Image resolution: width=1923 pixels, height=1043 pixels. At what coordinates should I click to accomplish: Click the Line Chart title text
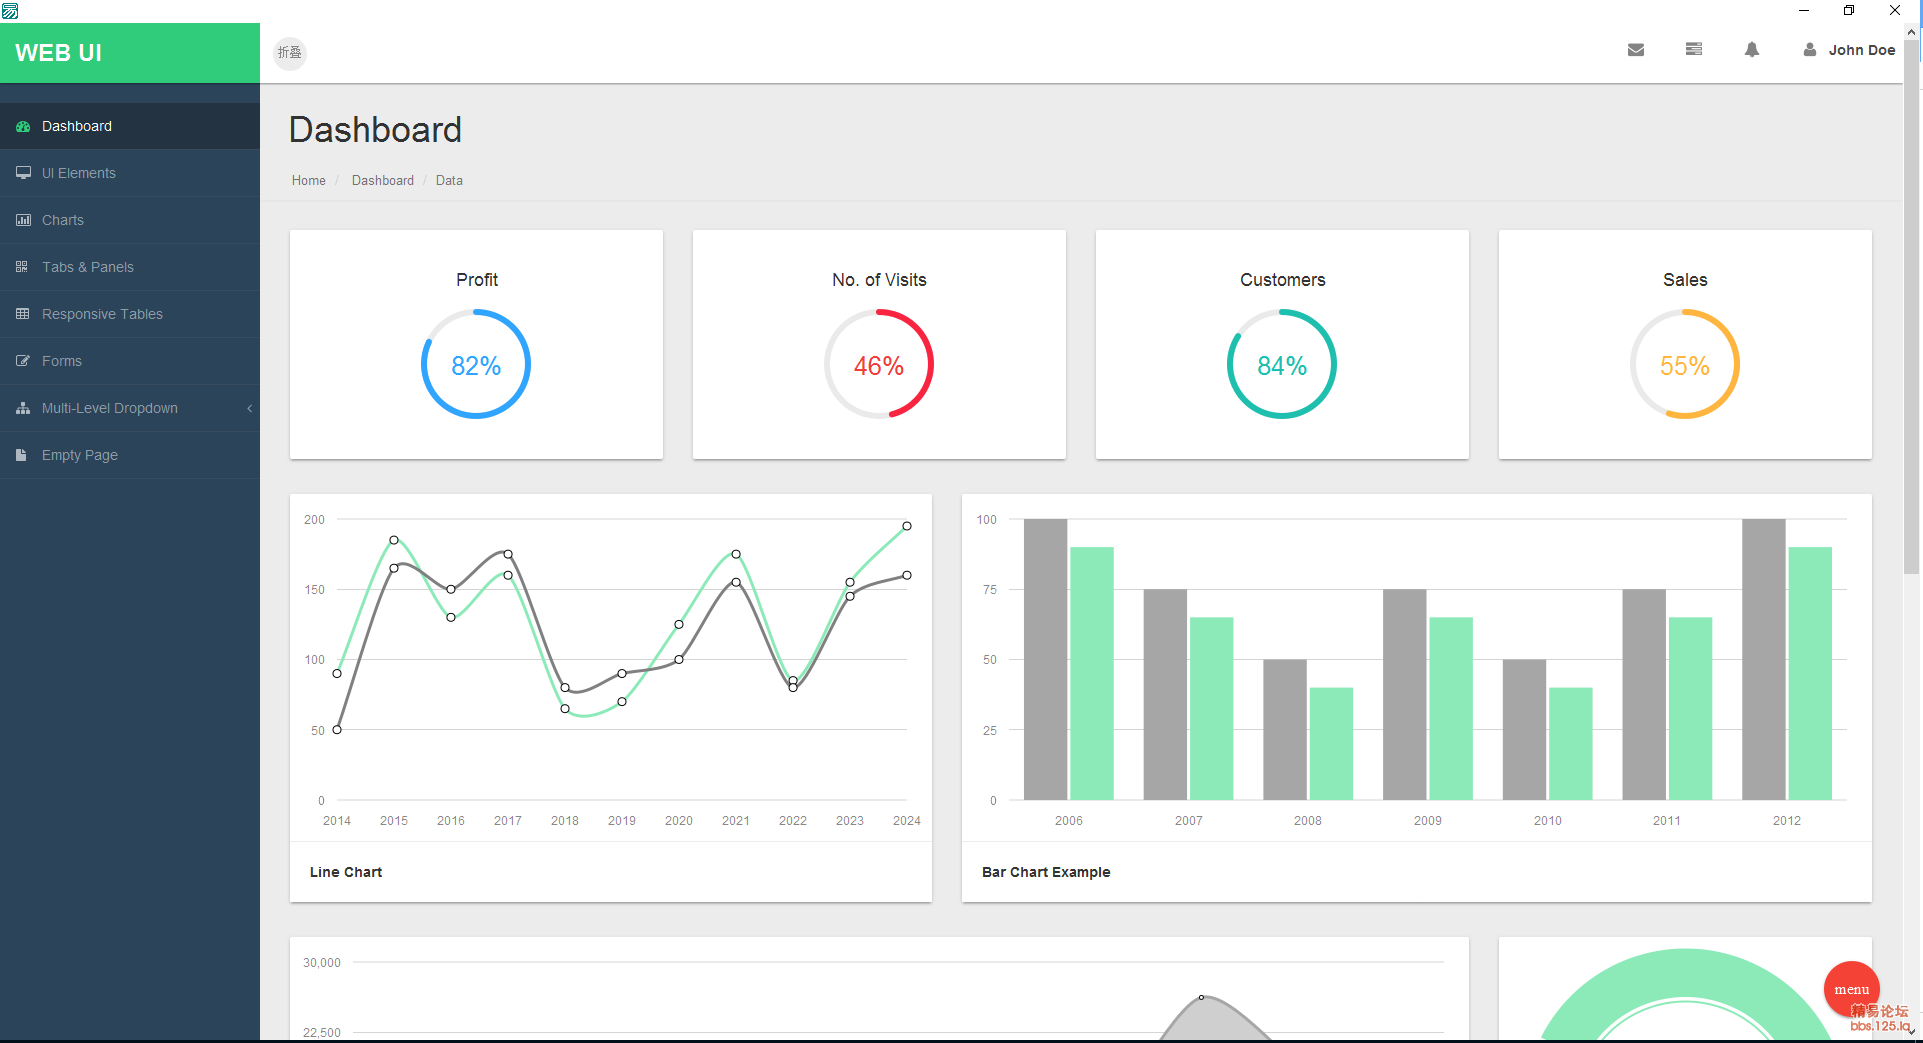(x=346, y=872)
